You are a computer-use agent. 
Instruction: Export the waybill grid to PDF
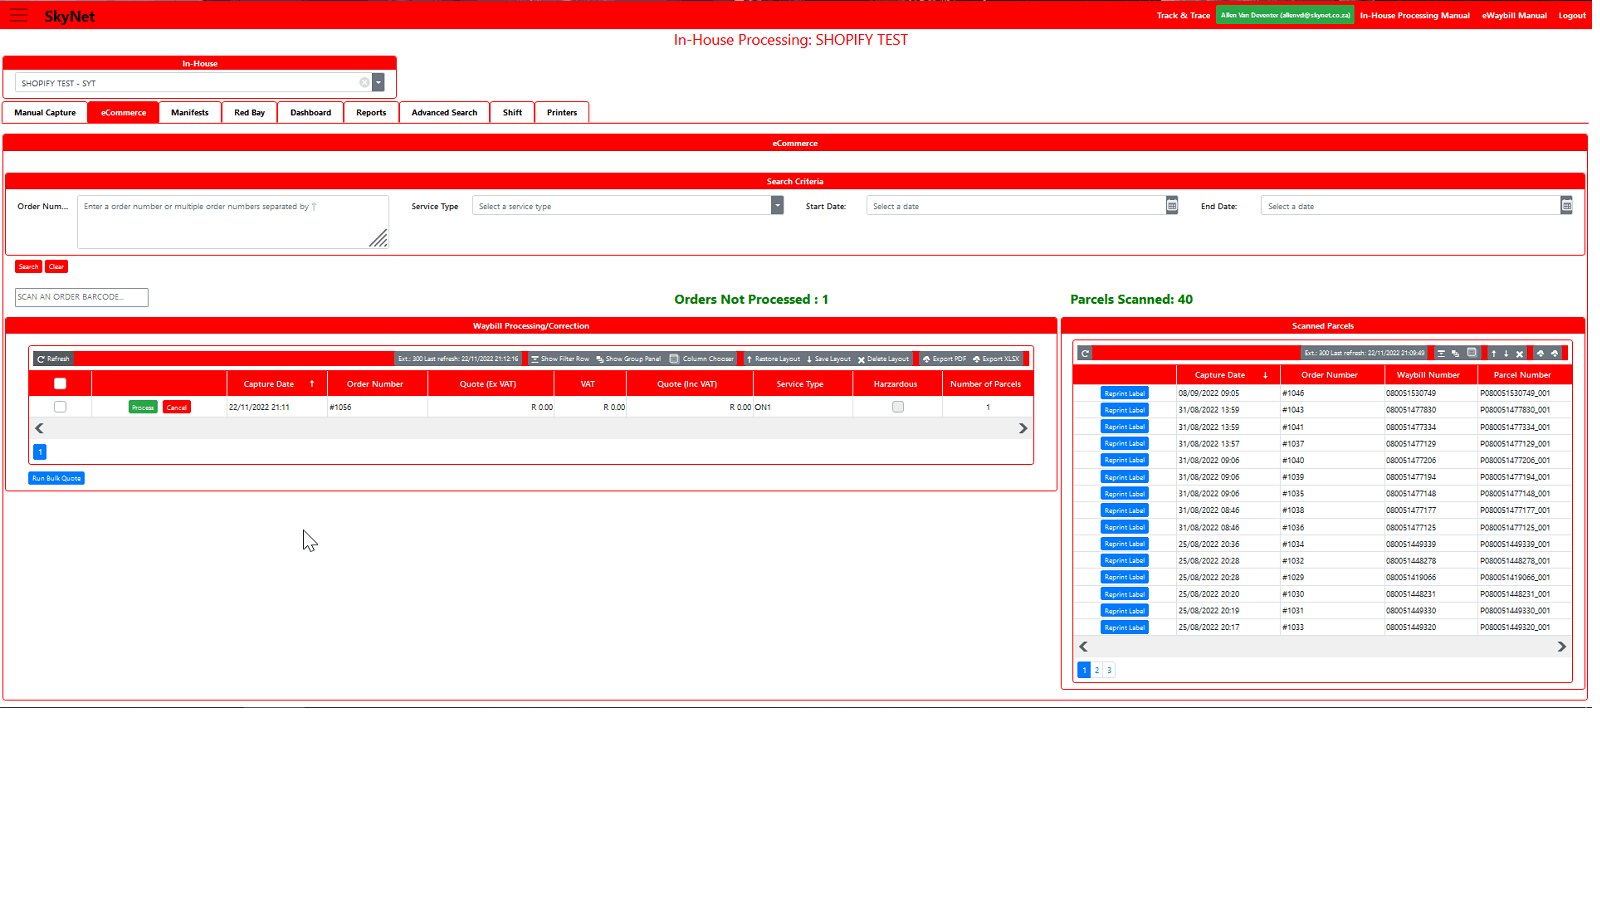pos(945,358)
